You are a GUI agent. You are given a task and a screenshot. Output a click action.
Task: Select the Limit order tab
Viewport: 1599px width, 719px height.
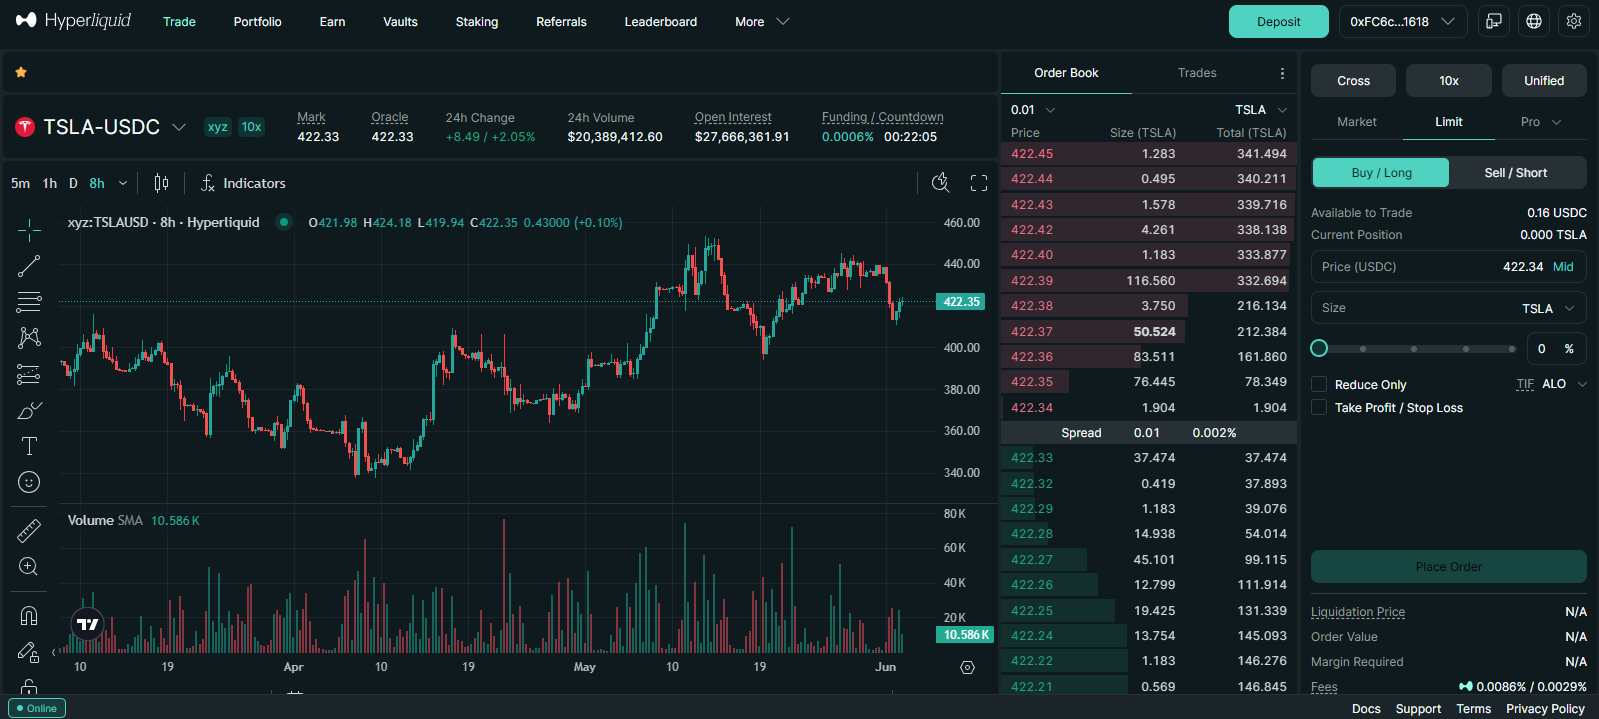1449,122
